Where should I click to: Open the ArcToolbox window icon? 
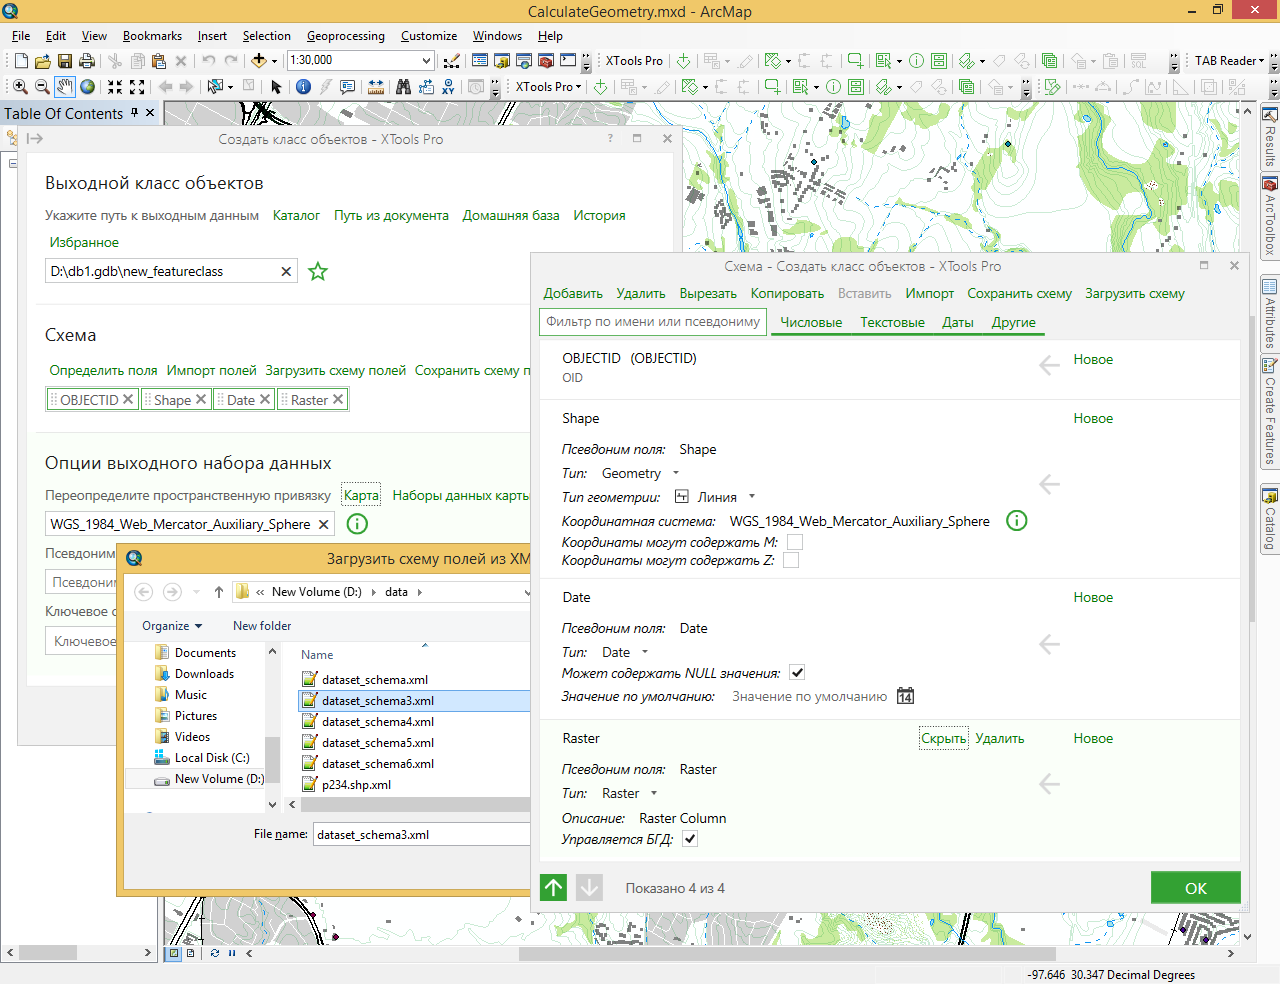pyautogui.click(x=546, y=61)
